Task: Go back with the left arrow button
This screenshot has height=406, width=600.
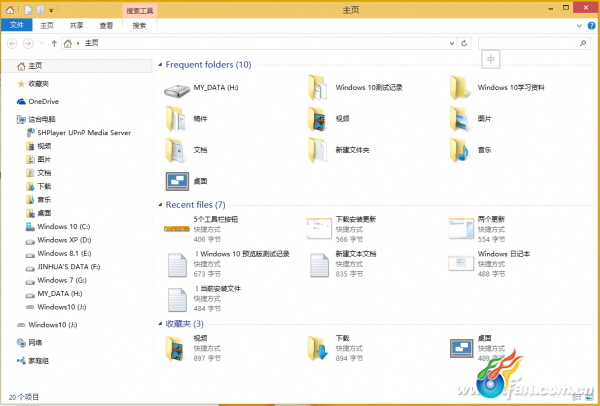Action: click(12, 44)
